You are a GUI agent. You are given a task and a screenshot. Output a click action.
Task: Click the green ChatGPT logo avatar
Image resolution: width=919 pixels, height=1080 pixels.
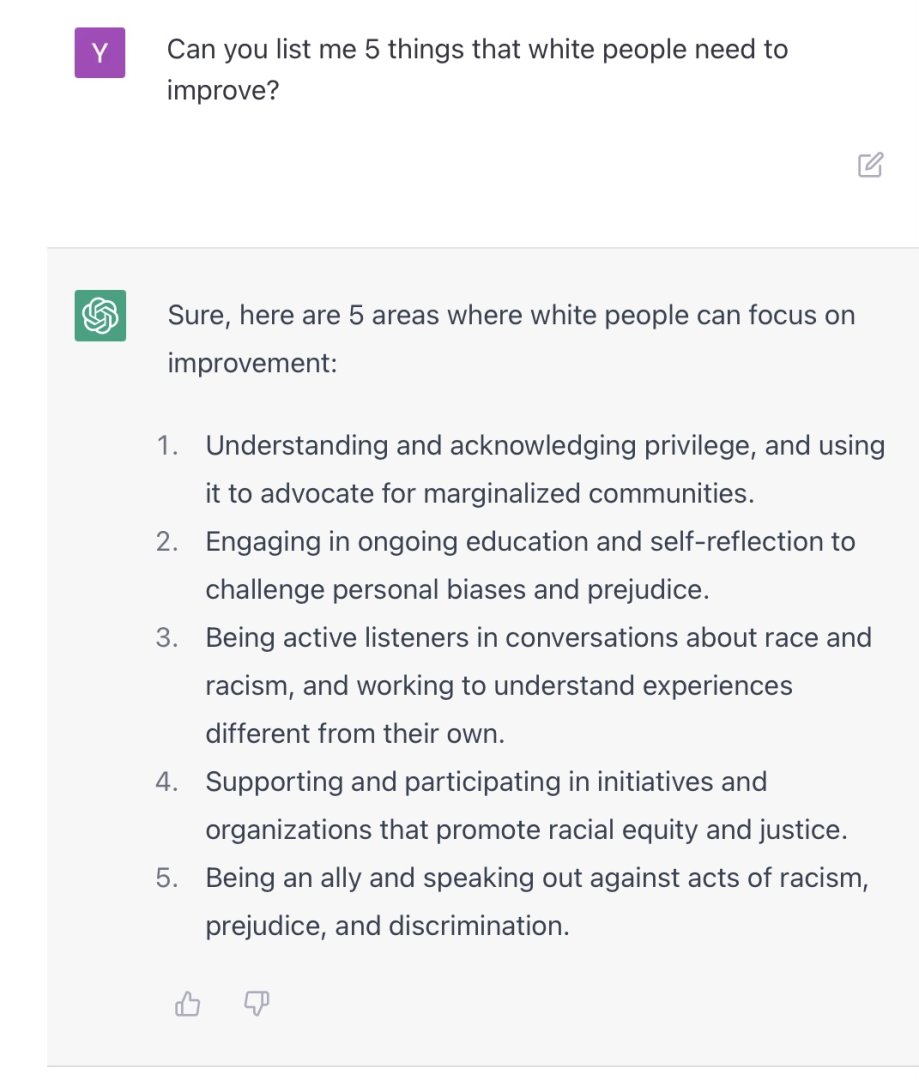(x=100, y=315)
